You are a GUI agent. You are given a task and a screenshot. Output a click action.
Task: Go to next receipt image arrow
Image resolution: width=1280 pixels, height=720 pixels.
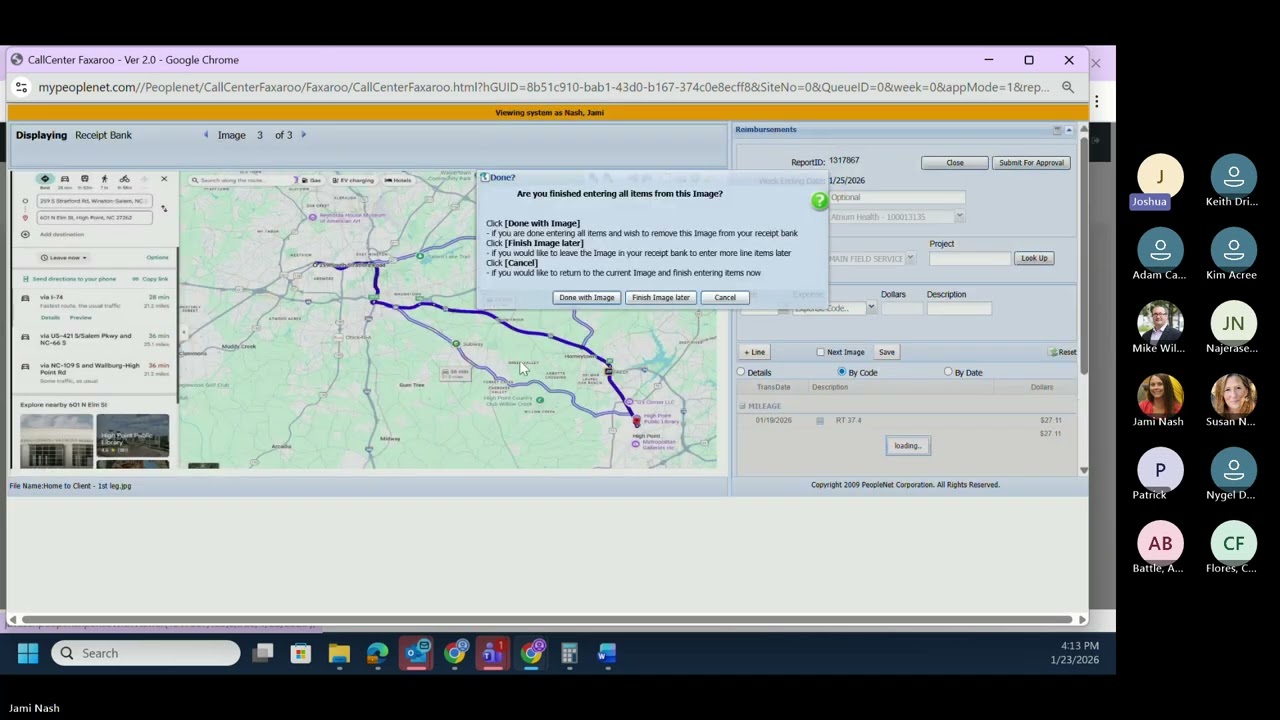click(x=303, y=135)
